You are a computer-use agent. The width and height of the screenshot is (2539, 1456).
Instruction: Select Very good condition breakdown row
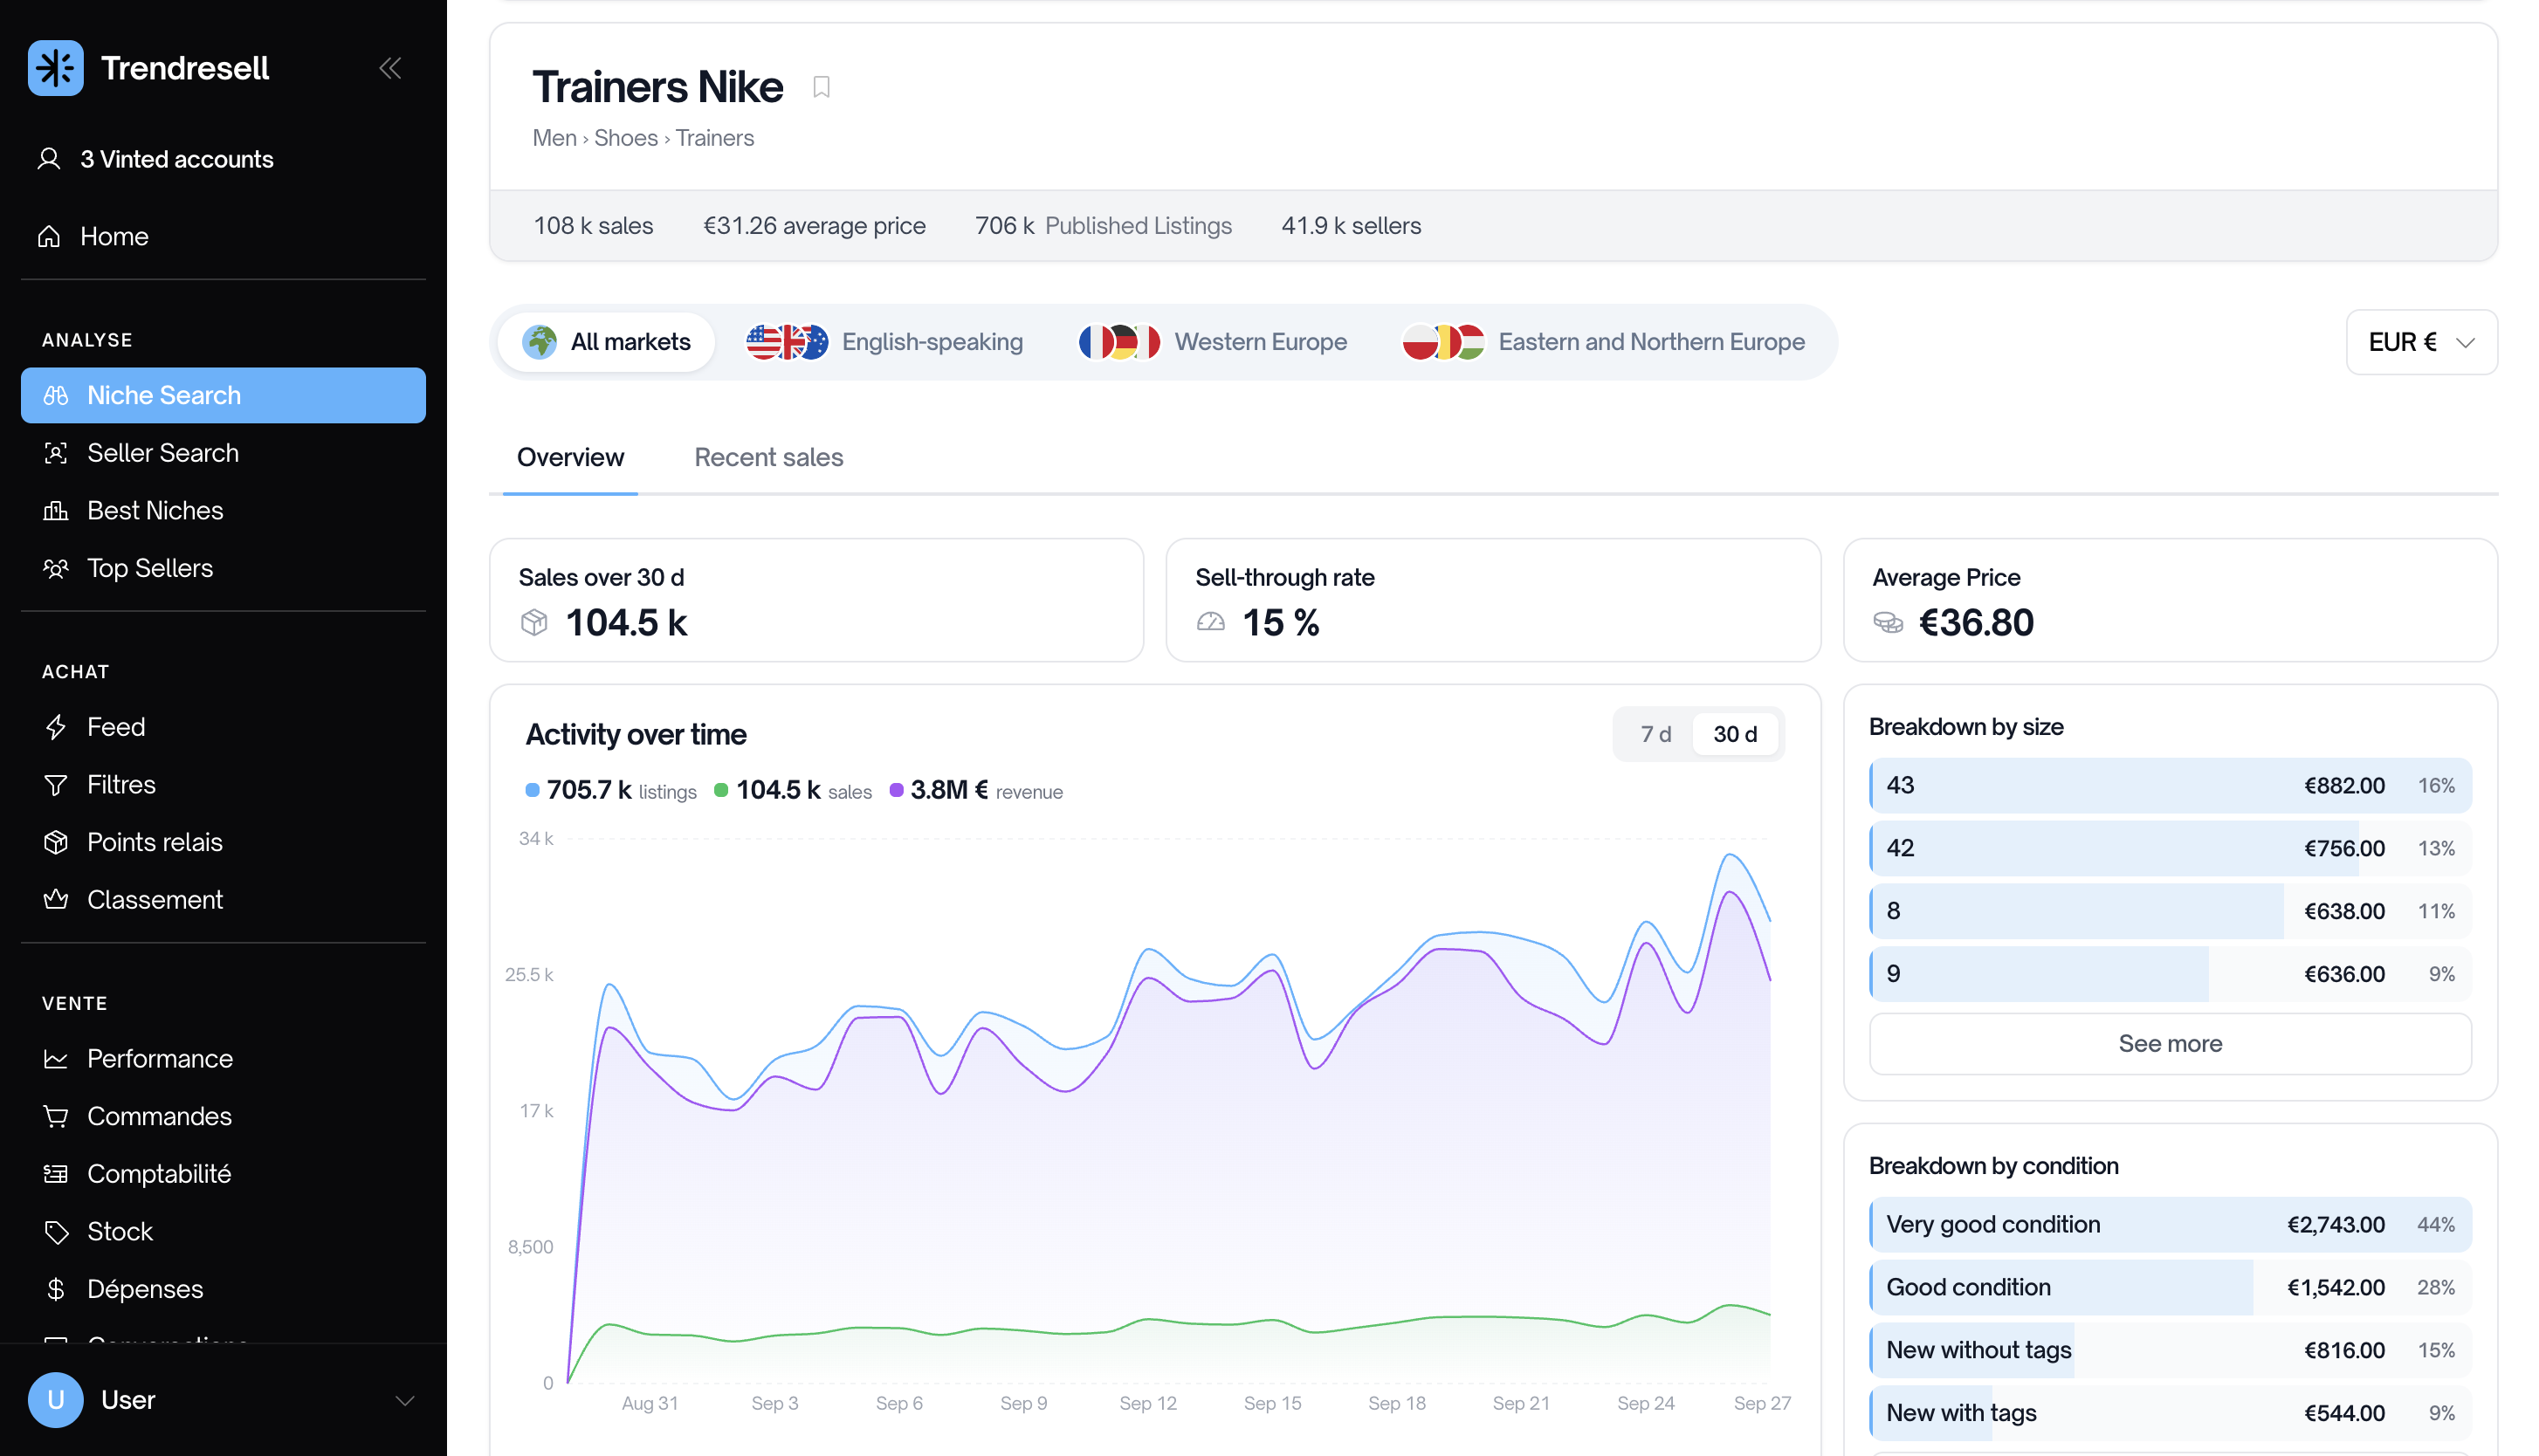pos(2170,1225)
